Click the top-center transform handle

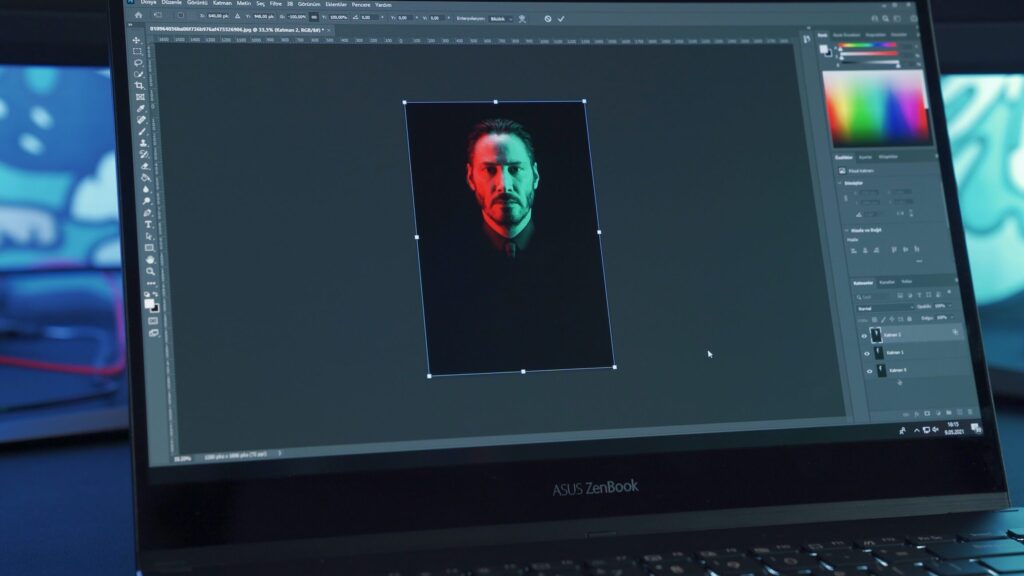[496, 102]
